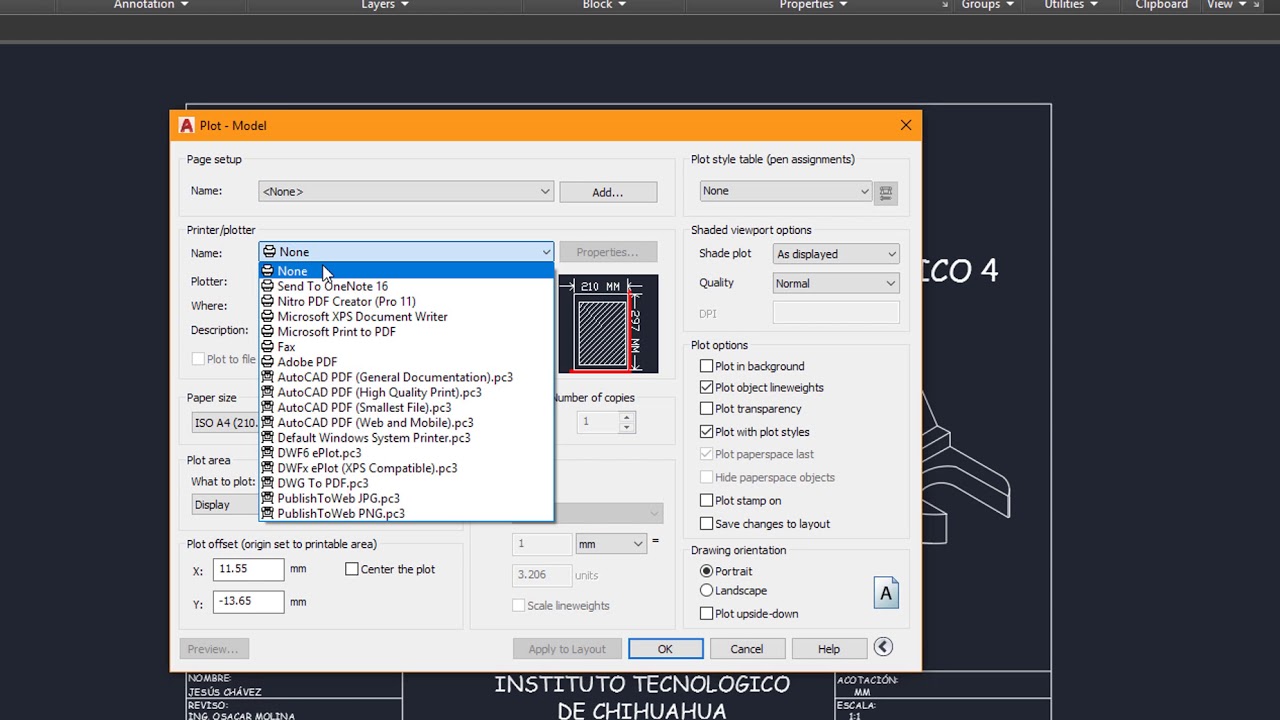Enable Center the plot checkbox
This screenshot has height=720, width=1280.
point(352,569)
